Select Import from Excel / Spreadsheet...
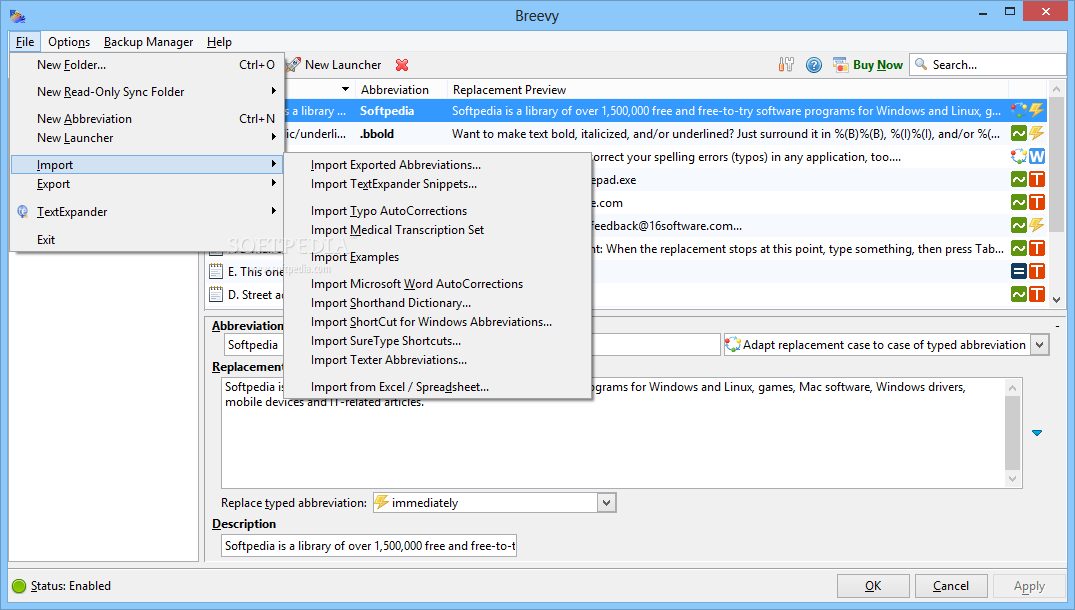The image size is (1075, 610). click(437, 387)
